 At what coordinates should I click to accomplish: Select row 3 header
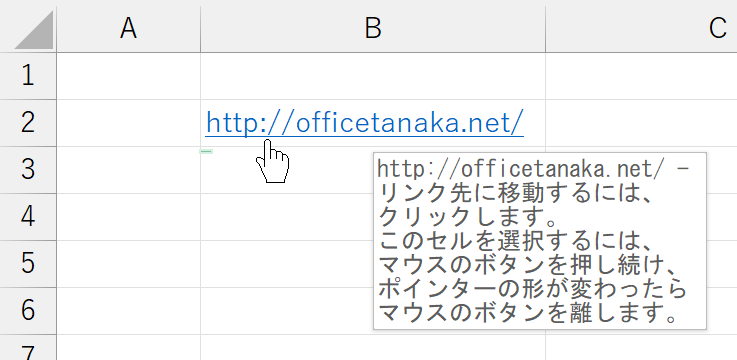pyautogui.click(x=28, y=170)
